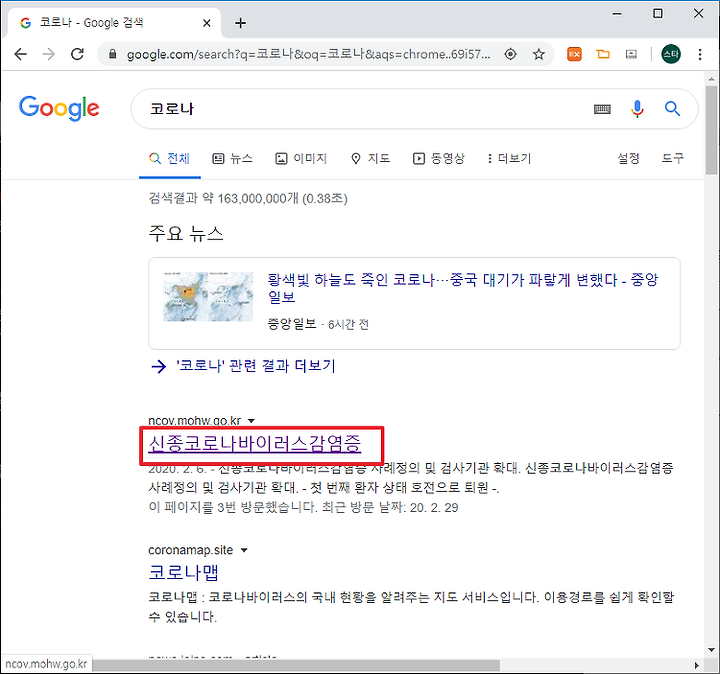Start voice search with microphone icon
Viewport: 720px width, 674px height.
[x=637, y=109]
